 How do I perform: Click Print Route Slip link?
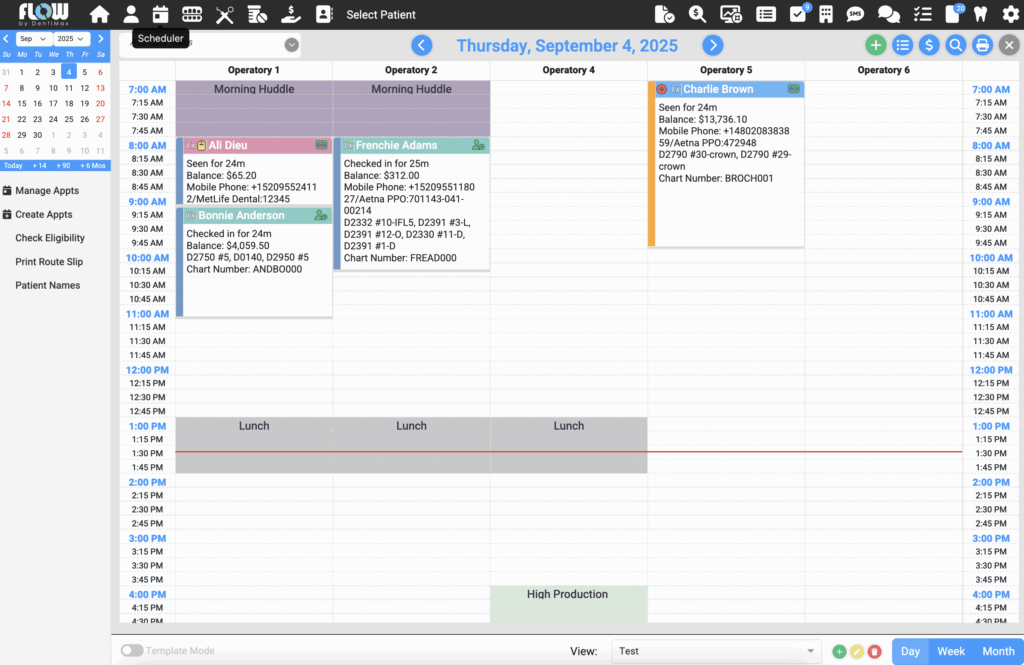49,262
